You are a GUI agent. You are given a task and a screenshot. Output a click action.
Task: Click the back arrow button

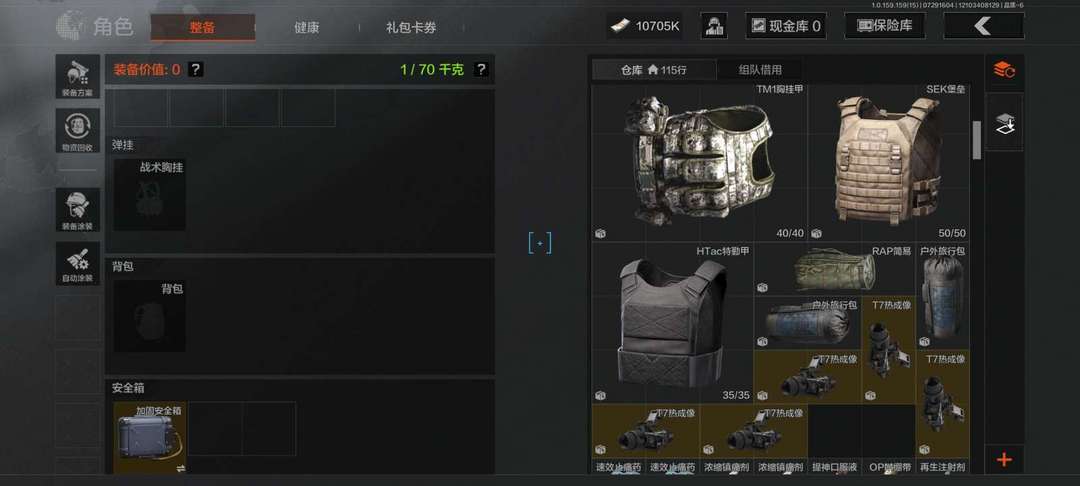click(x=983, y=26)
